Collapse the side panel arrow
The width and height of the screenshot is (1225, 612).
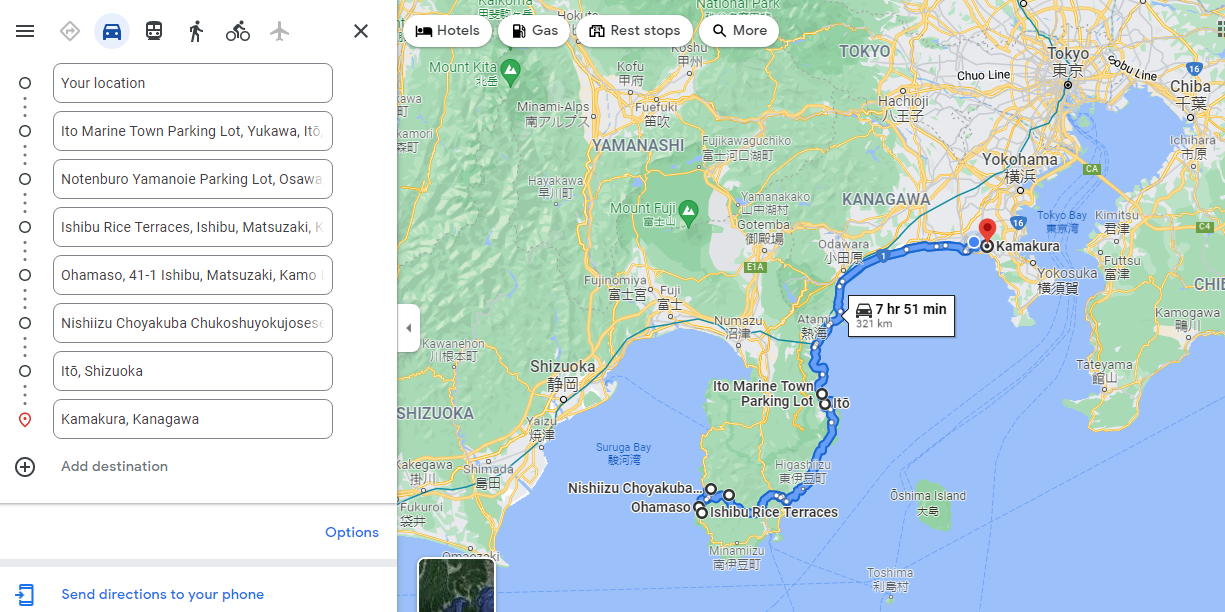point(408,328)
